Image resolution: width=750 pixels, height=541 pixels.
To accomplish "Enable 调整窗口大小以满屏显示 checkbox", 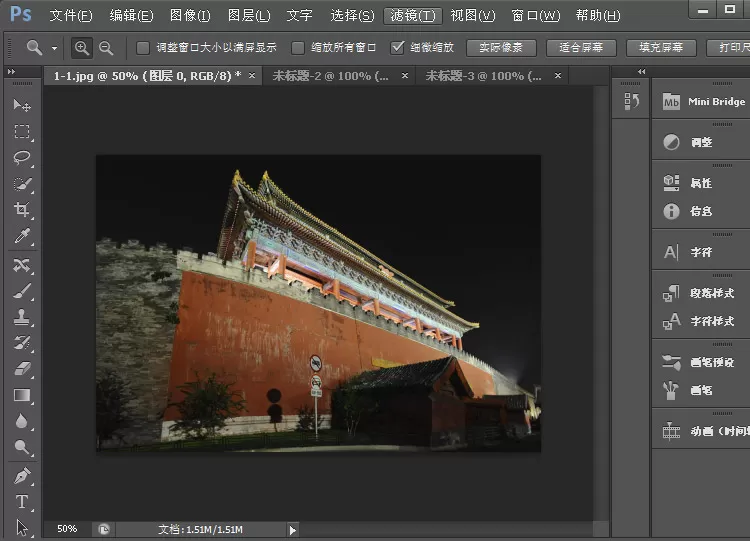I will tap(143, 48).
